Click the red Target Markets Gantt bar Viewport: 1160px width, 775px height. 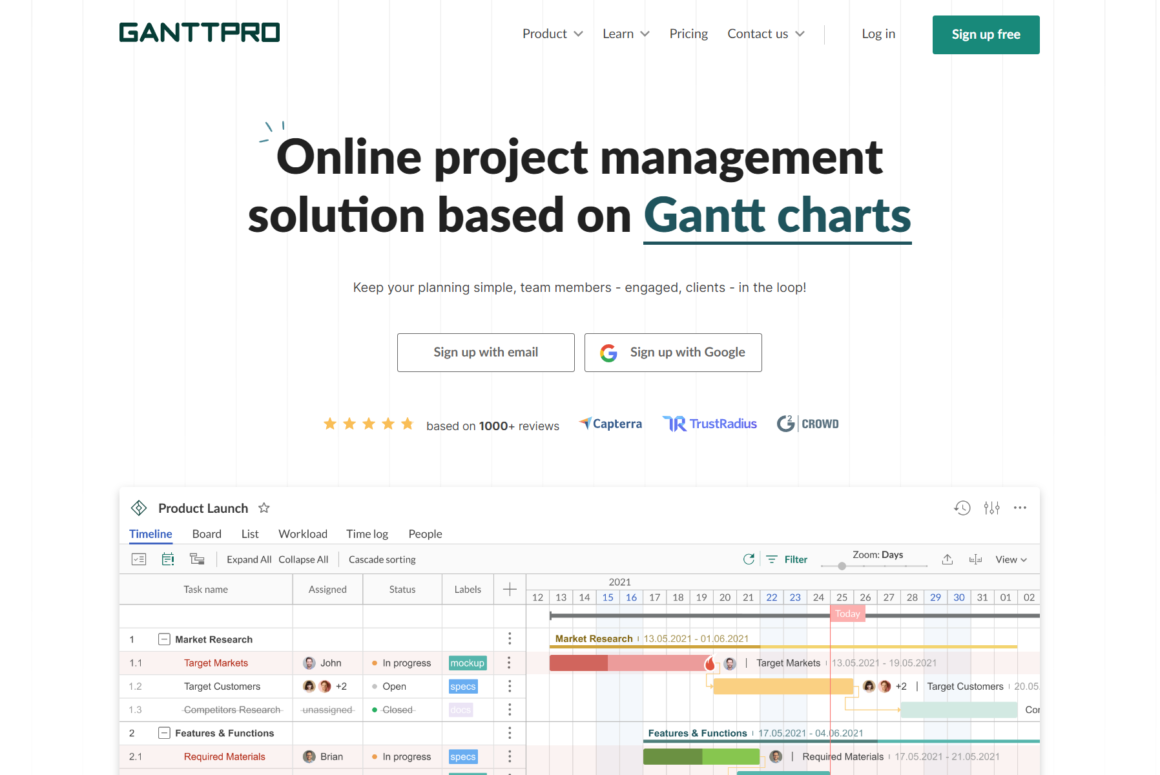630,663
